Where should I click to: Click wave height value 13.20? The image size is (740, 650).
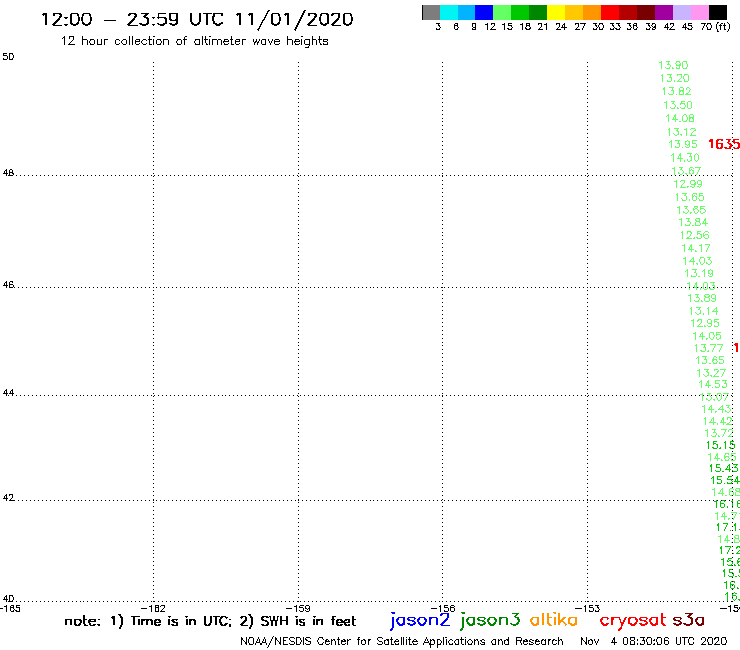(x=674, y=78)
